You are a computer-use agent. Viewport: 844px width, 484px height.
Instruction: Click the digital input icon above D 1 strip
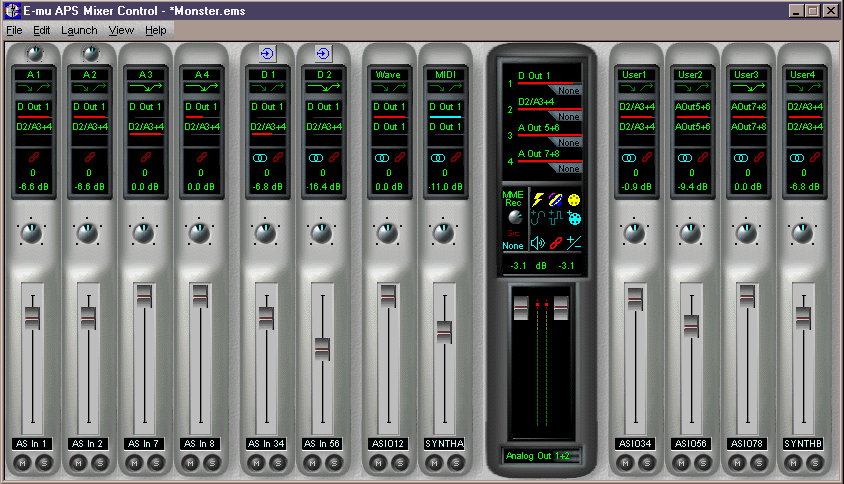point(267,53)
